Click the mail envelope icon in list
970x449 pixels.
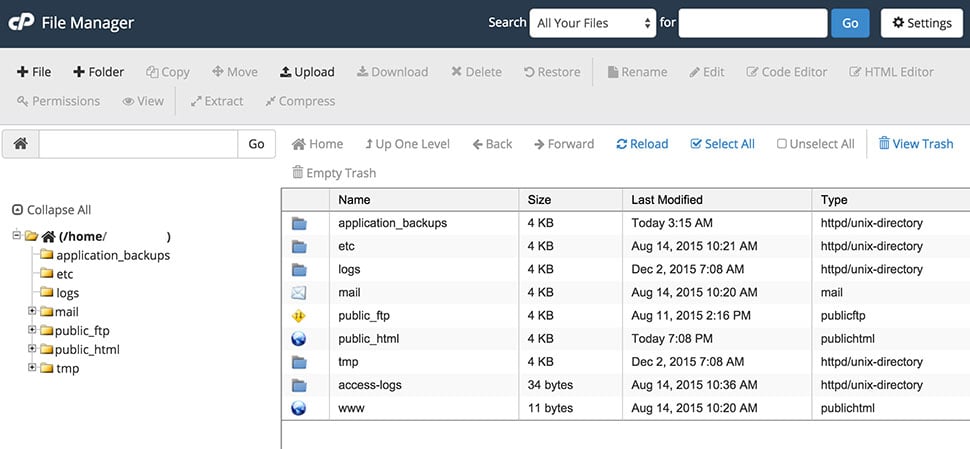click(299, 293)
